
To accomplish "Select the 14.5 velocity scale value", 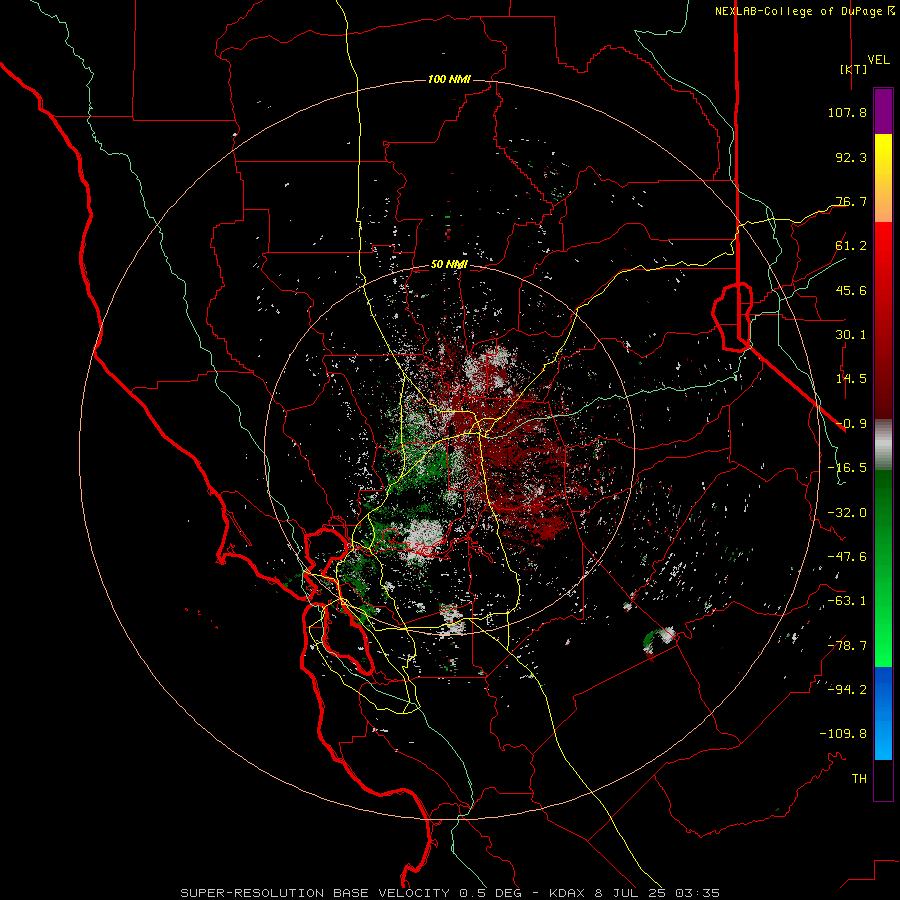I will (851, 379).
